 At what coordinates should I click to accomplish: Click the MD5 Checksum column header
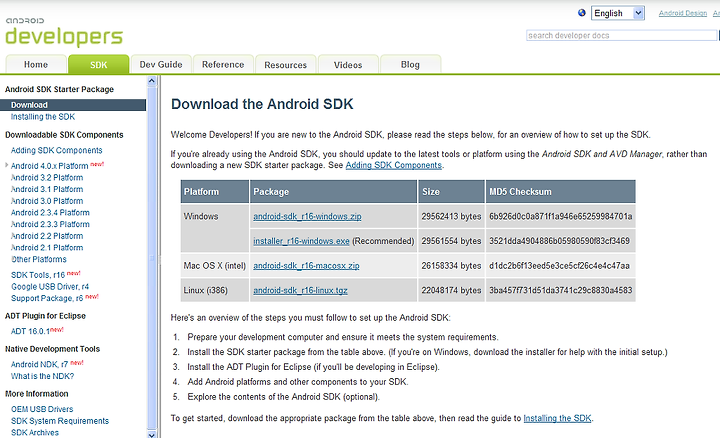pos(561,192)
